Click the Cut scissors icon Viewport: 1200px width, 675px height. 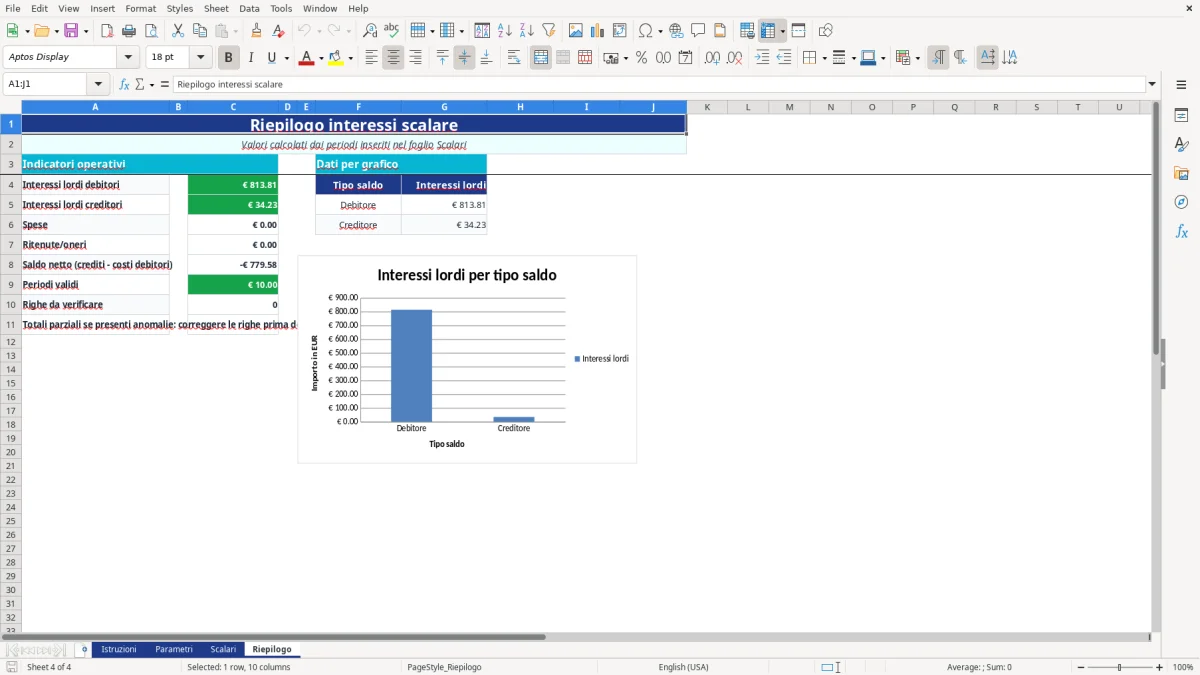click(178, 31)
